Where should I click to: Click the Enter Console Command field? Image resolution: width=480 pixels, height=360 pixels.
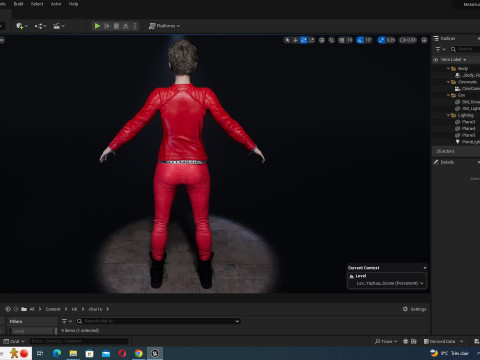click(79, 341)
